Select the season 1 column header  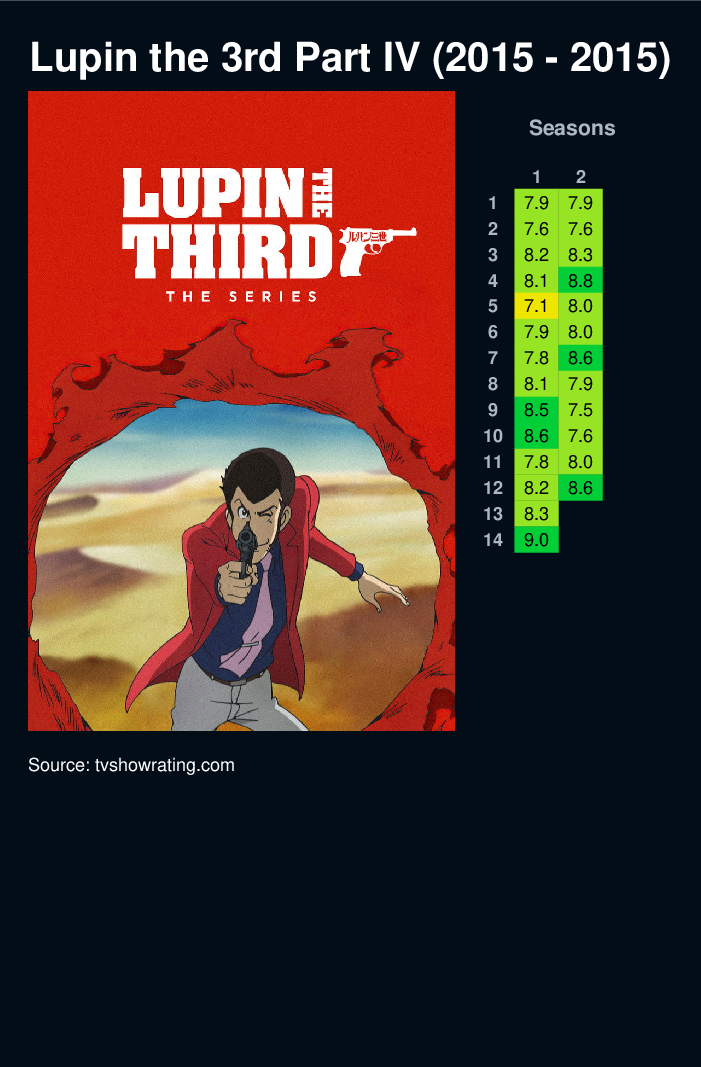[536, 177]
